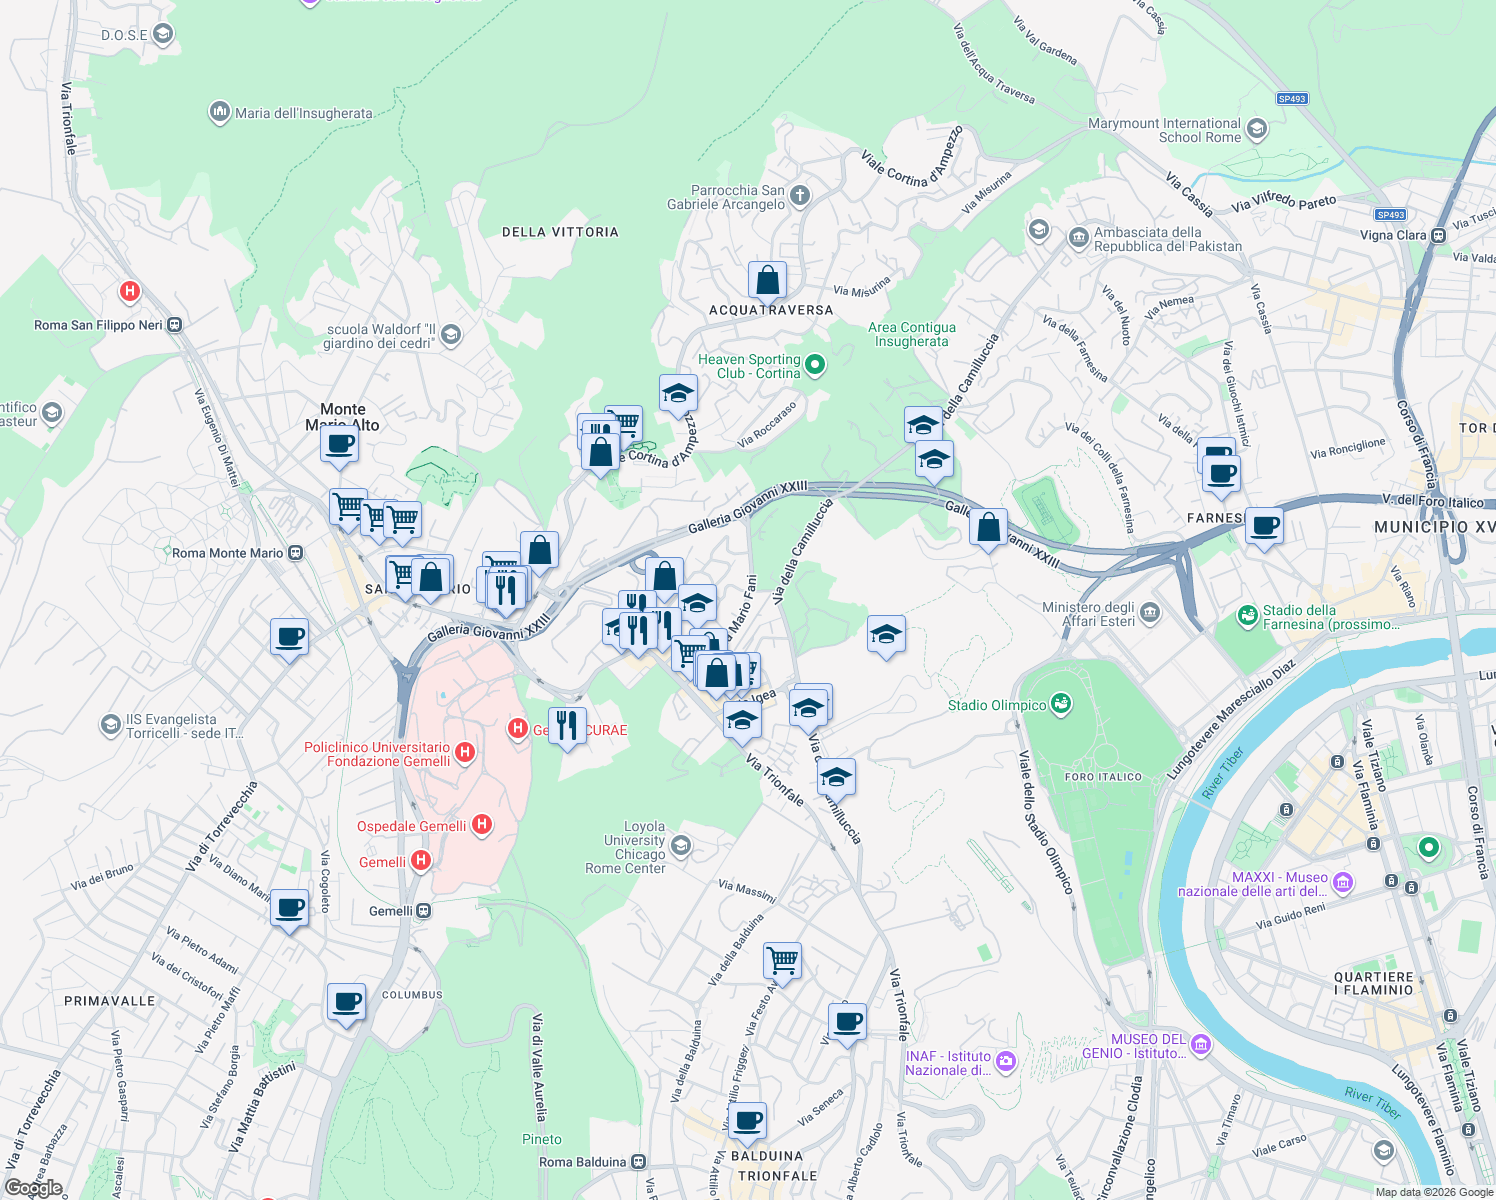
Task: Click the cafe marker near Farnesina
Action: point(1221,472)
